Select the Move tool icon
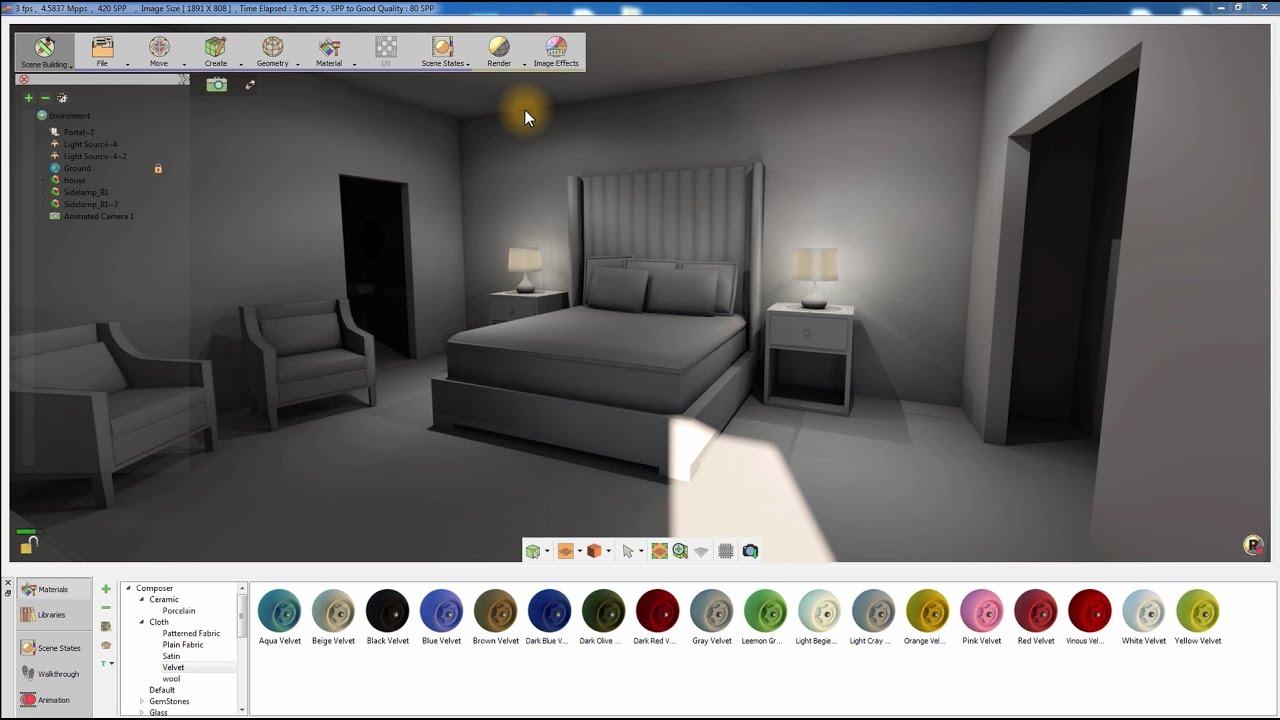Viewport: 1280px width, 720px height. click(x=159, y=47)
